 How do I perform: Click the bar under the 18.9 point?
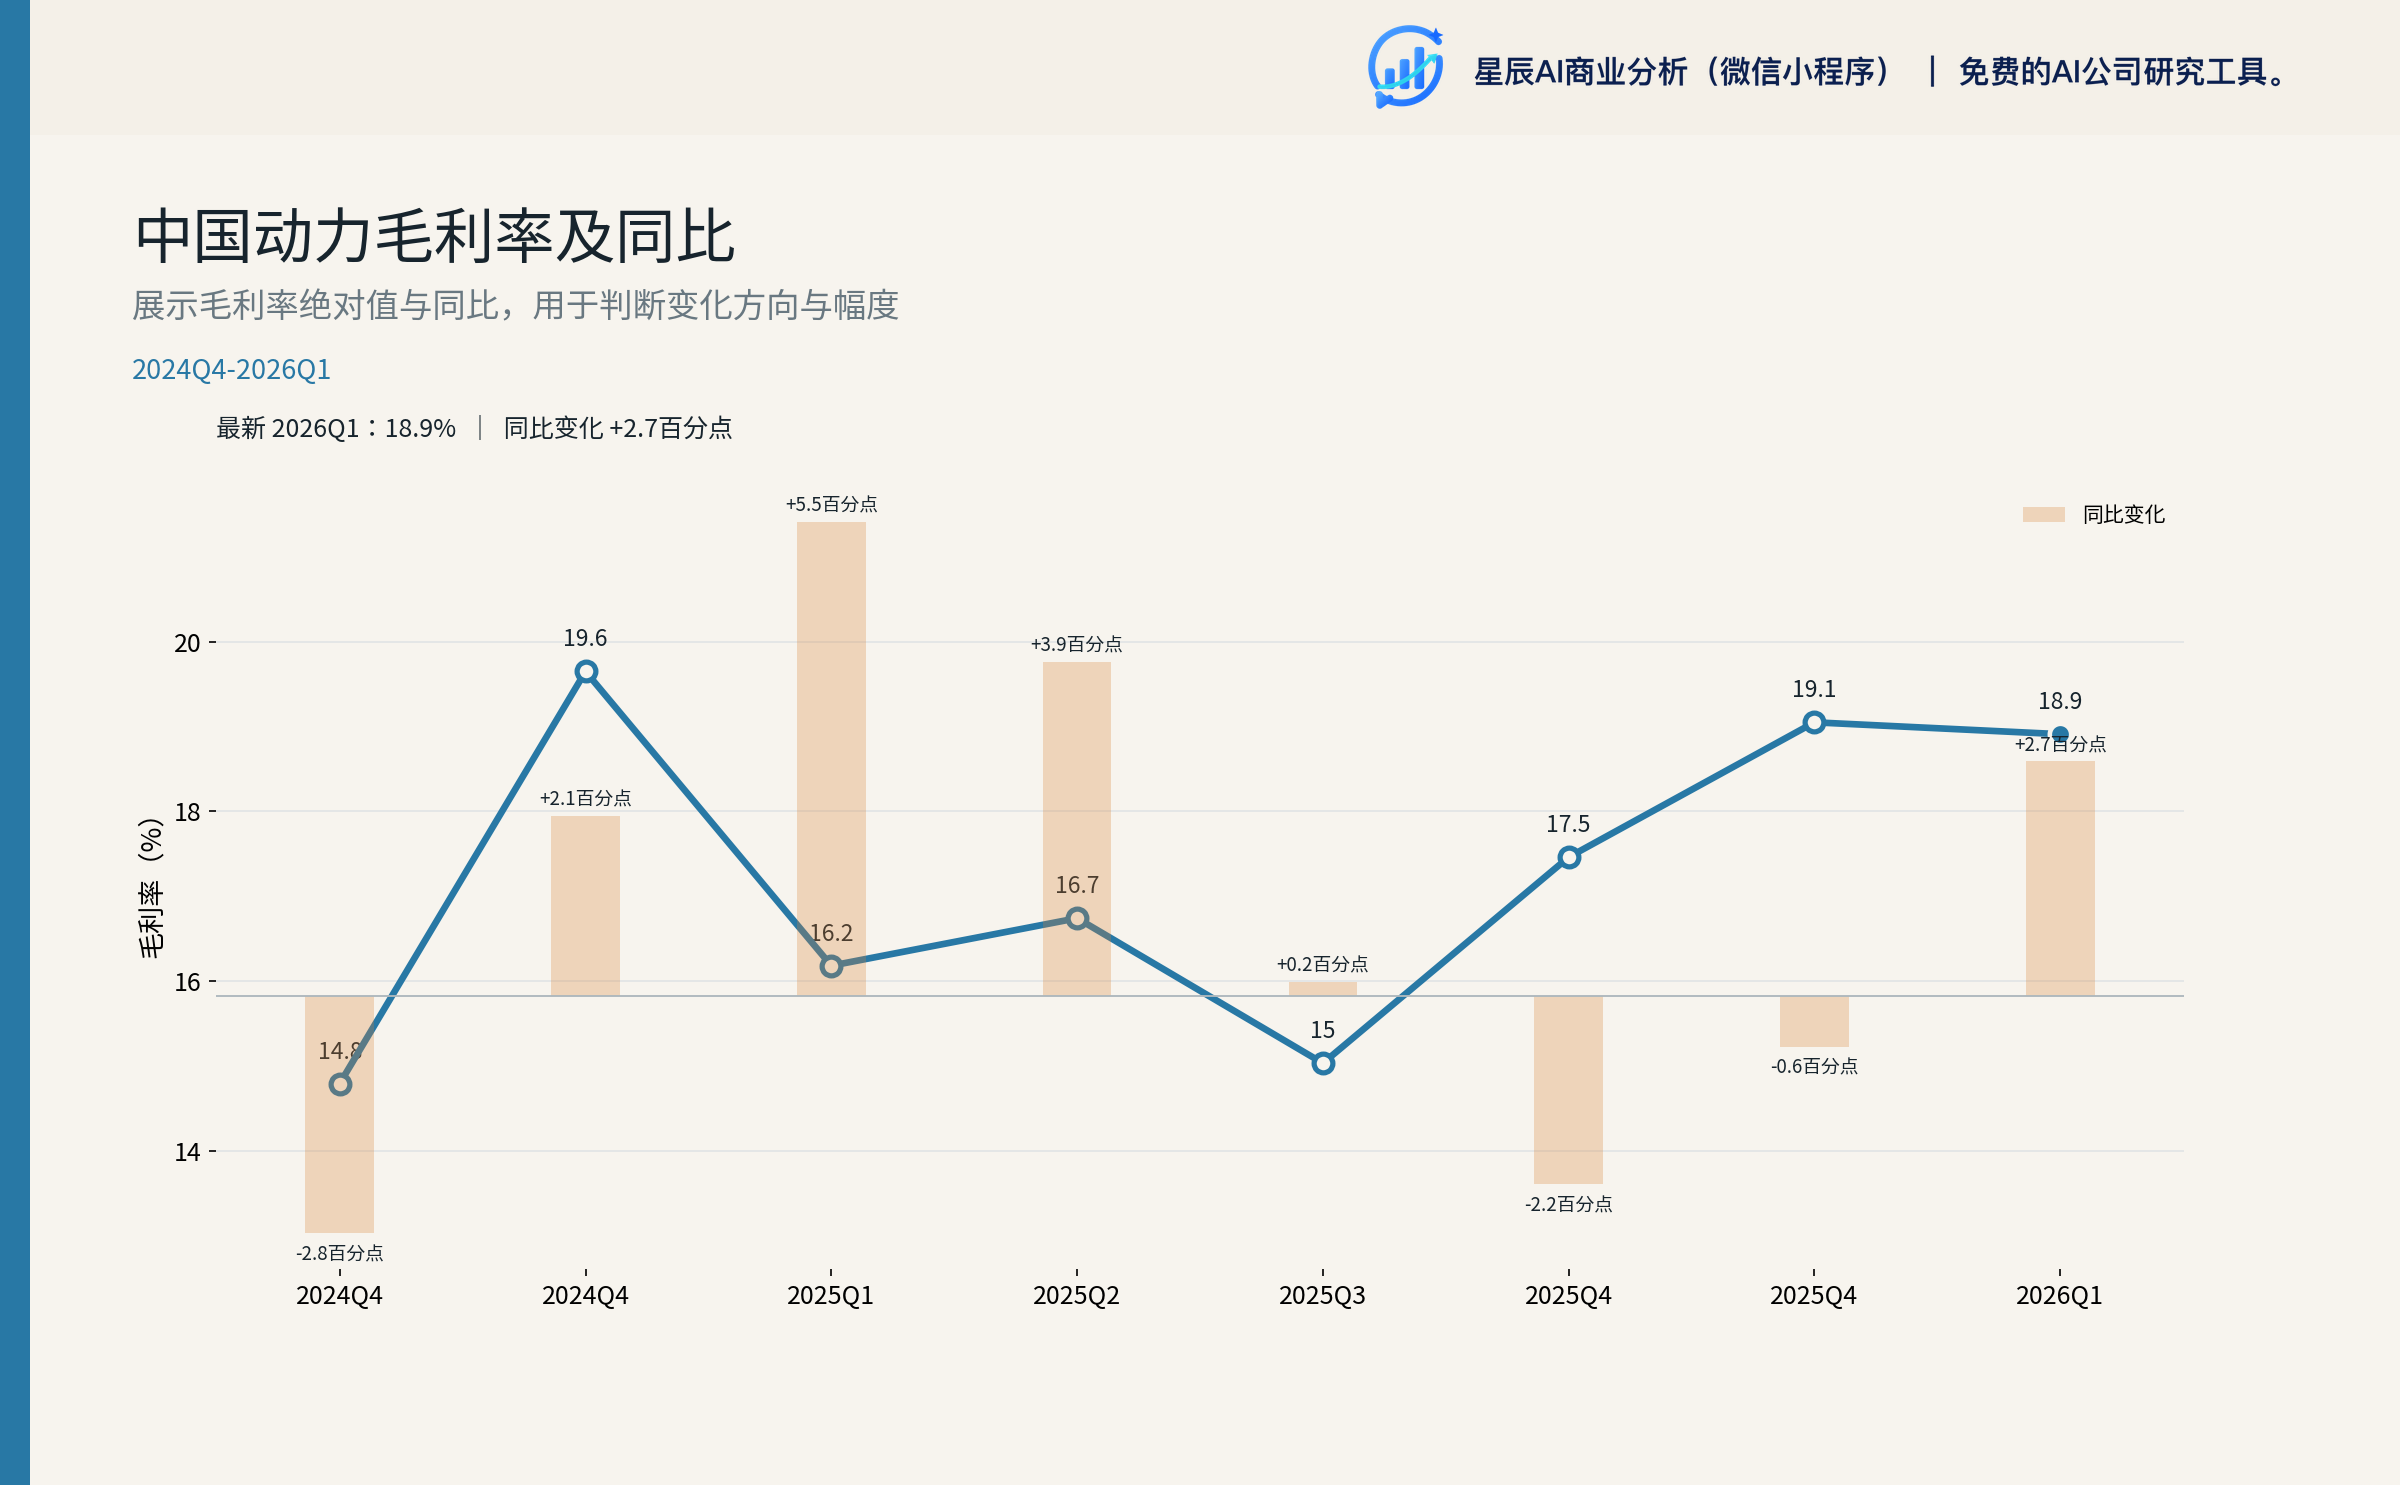point(2060,878)
